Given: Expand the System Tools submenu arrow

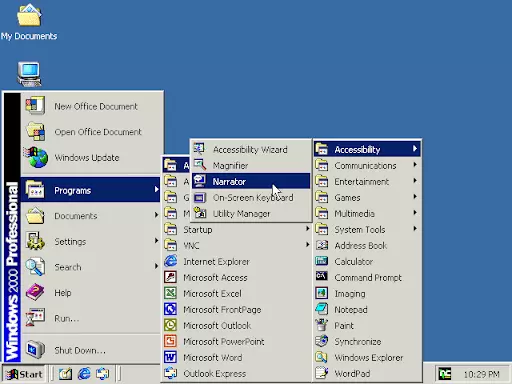Looking at the screenshot, I should 415,229.
